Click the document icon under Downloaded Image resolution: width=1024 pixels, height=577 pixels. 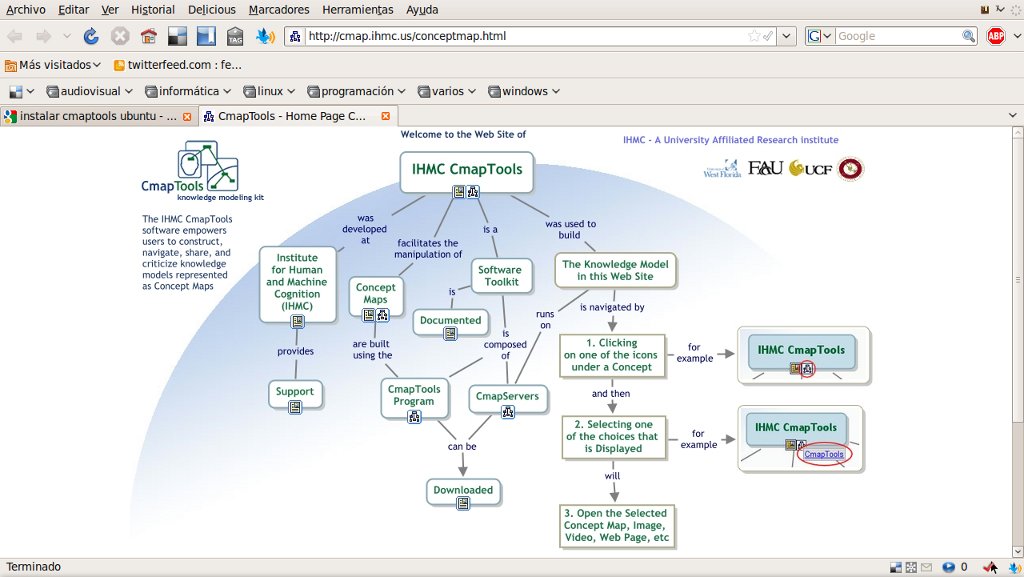[463, 503]
